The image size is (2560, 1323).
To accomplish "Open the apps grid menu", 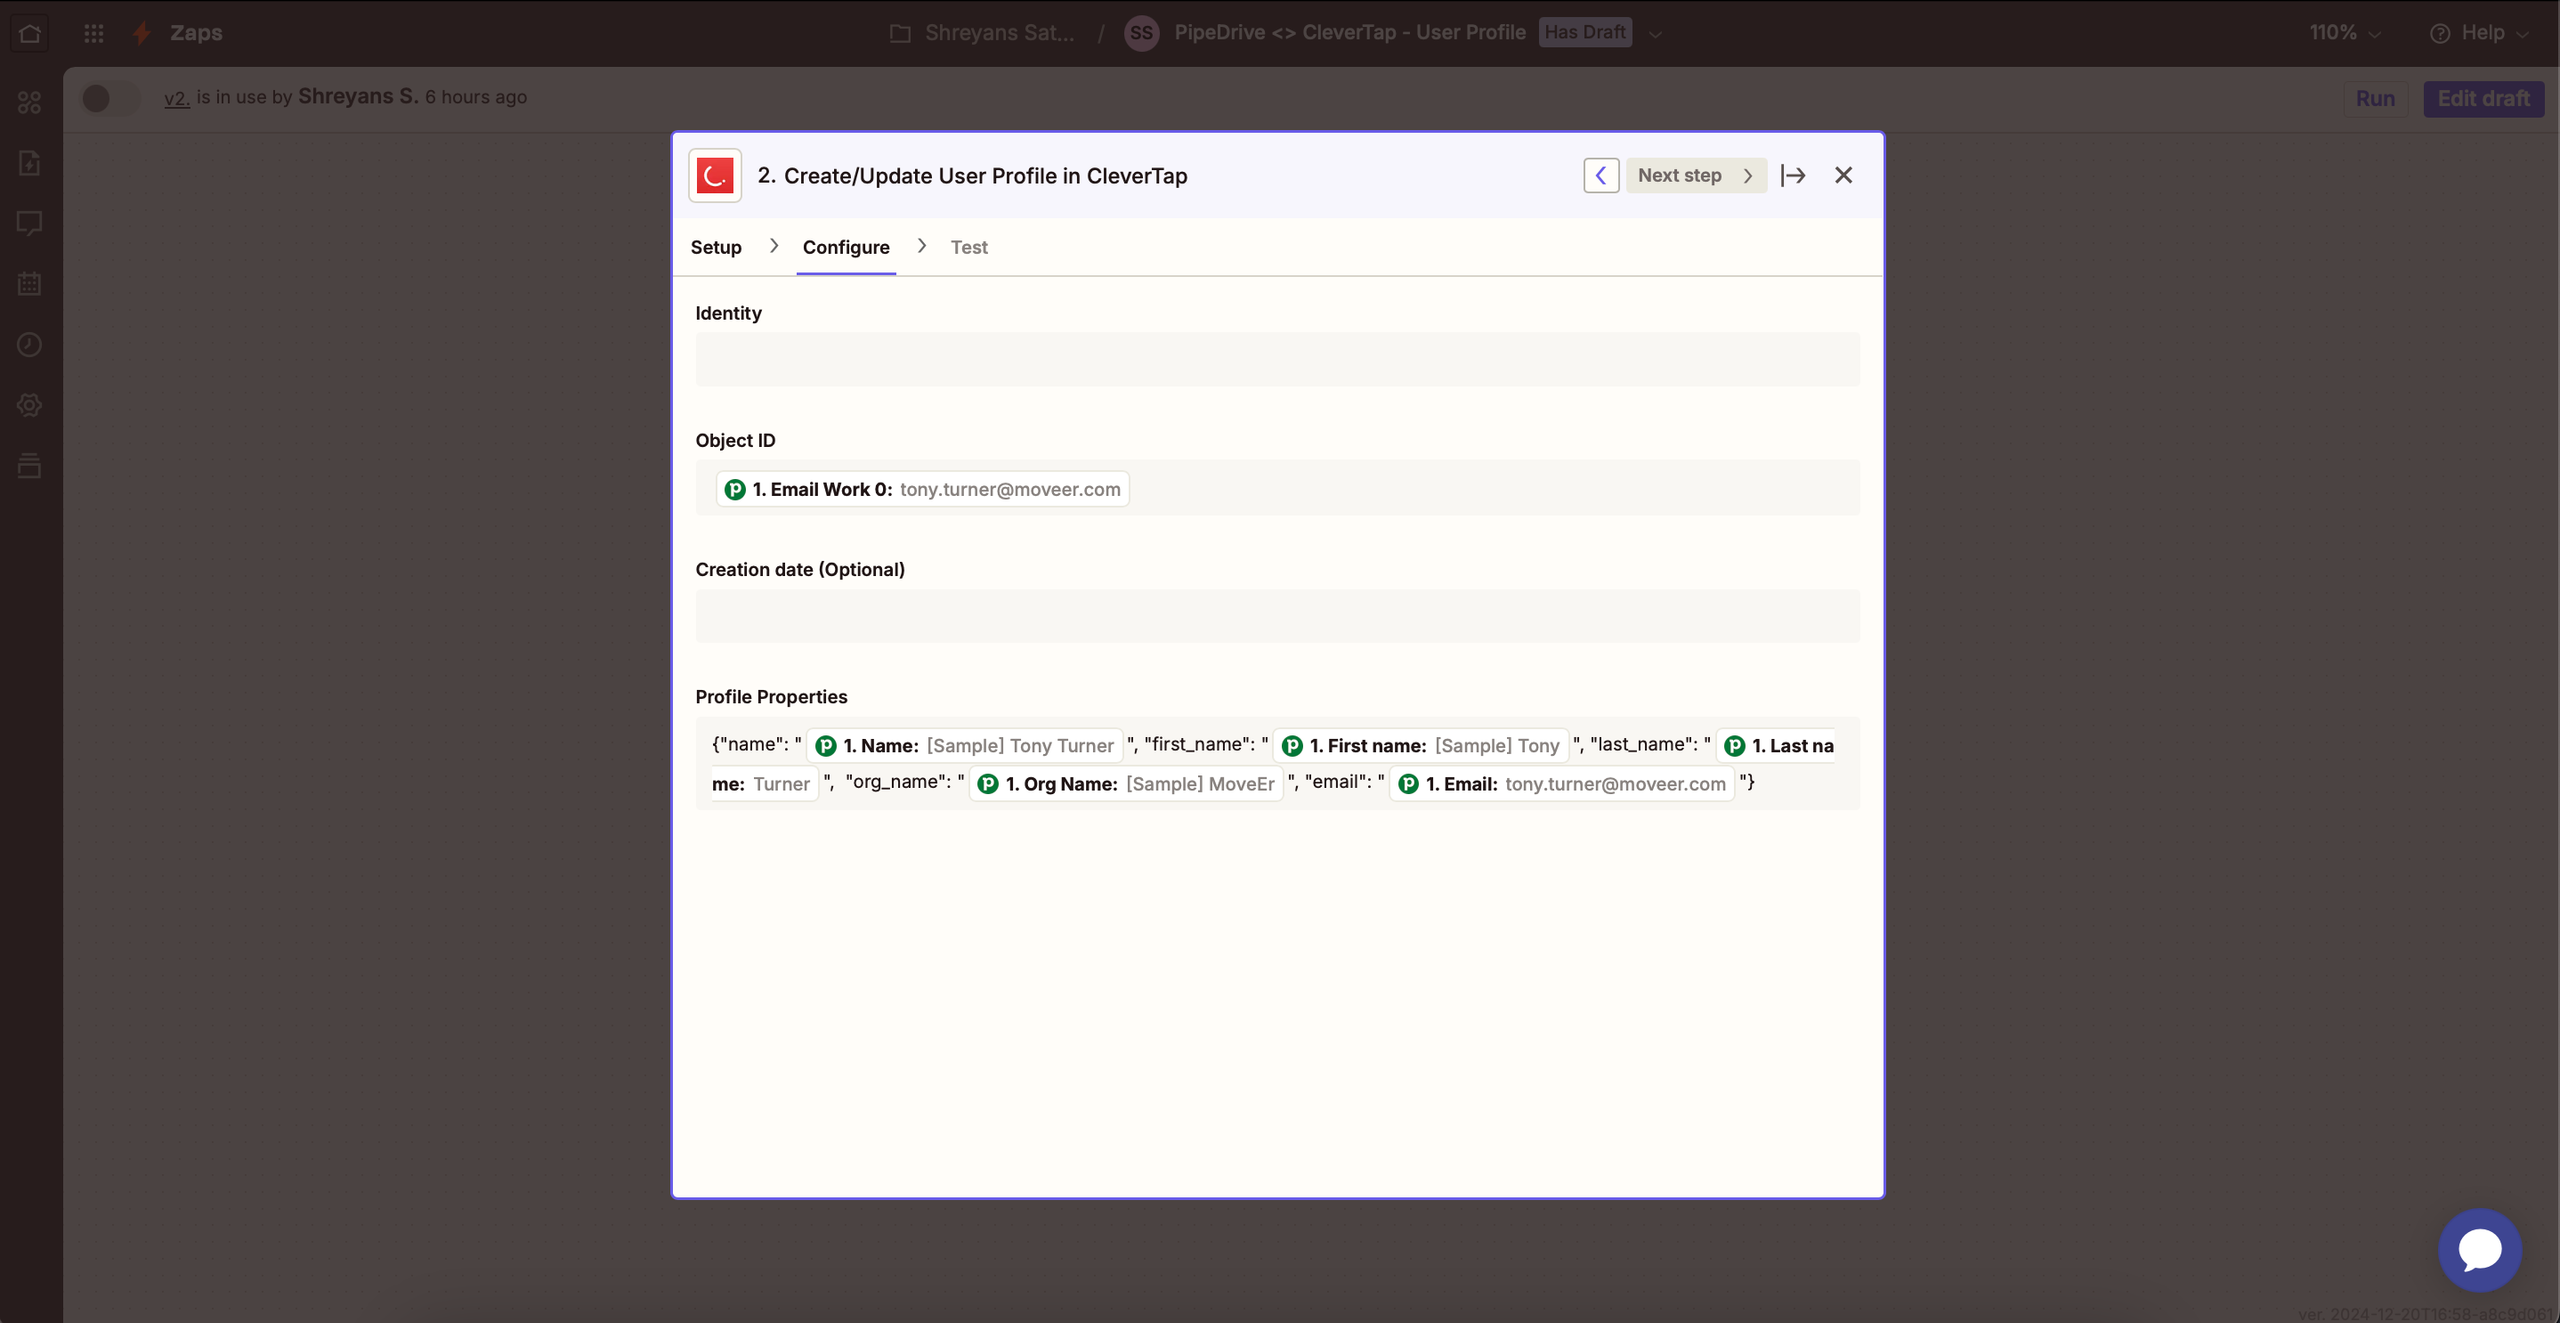I will 94,33.
